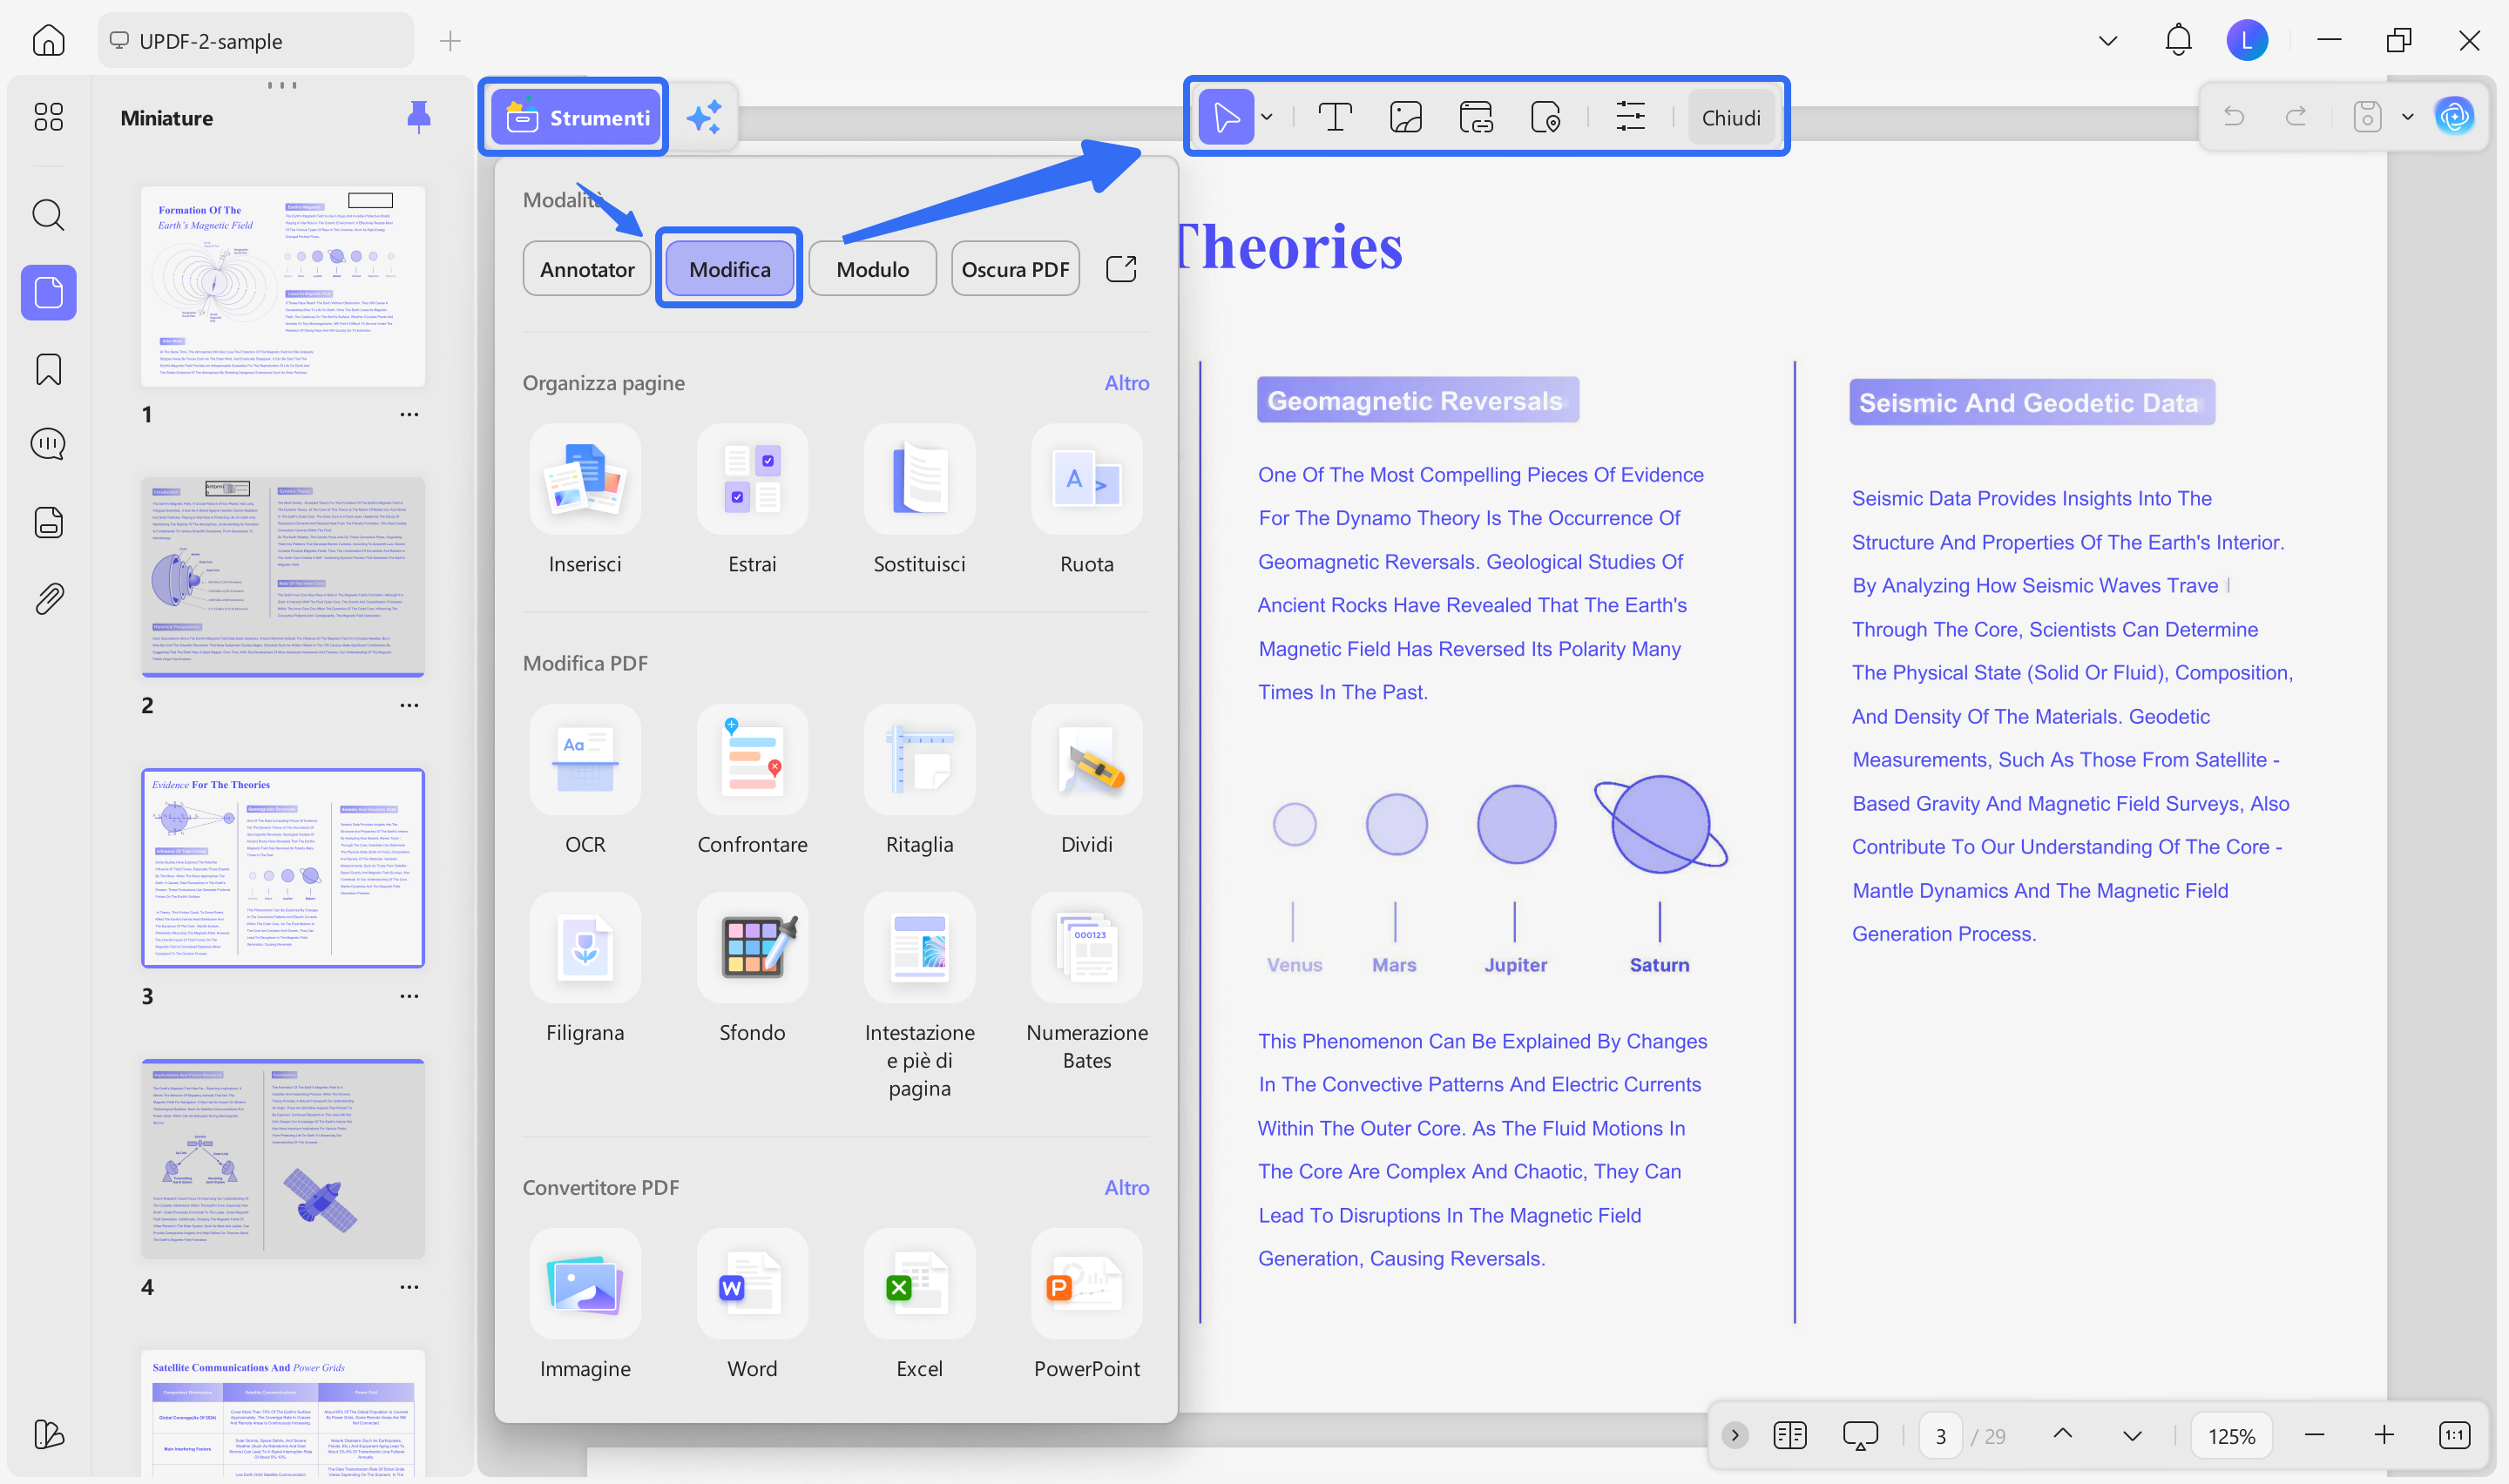Click Altro link in Organizza pagine
The image size is (2509, 1484).
tap(1126, 383)
